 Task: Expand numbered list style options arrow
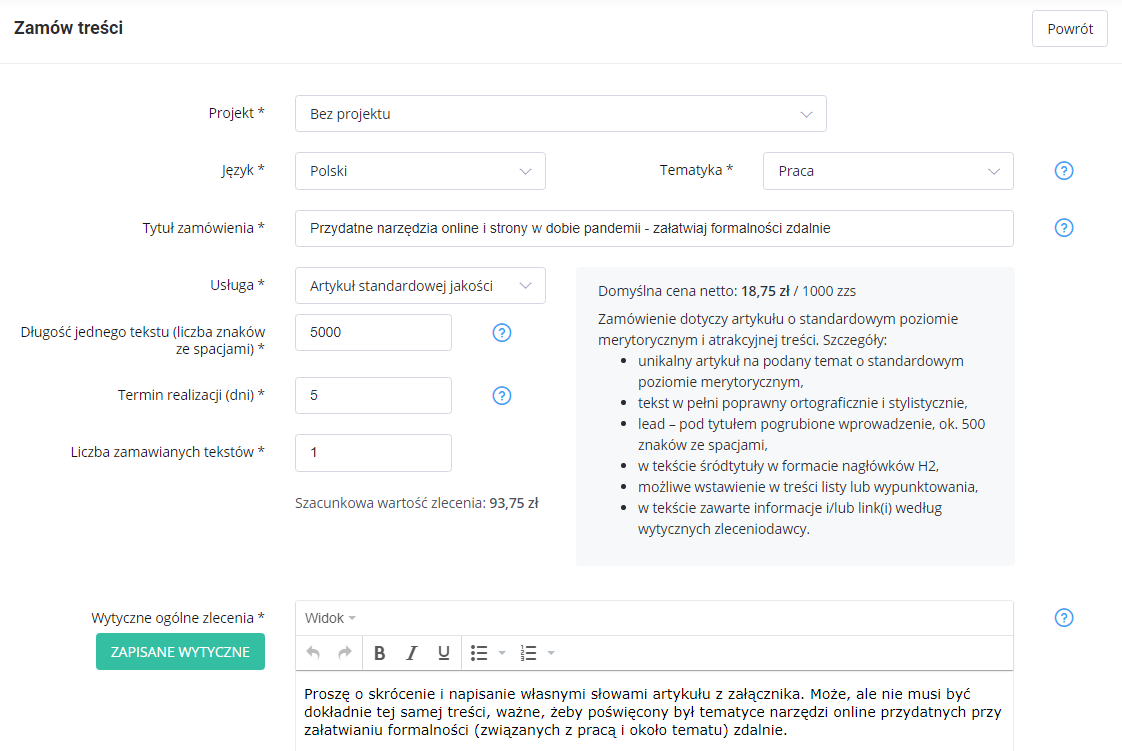551,653
